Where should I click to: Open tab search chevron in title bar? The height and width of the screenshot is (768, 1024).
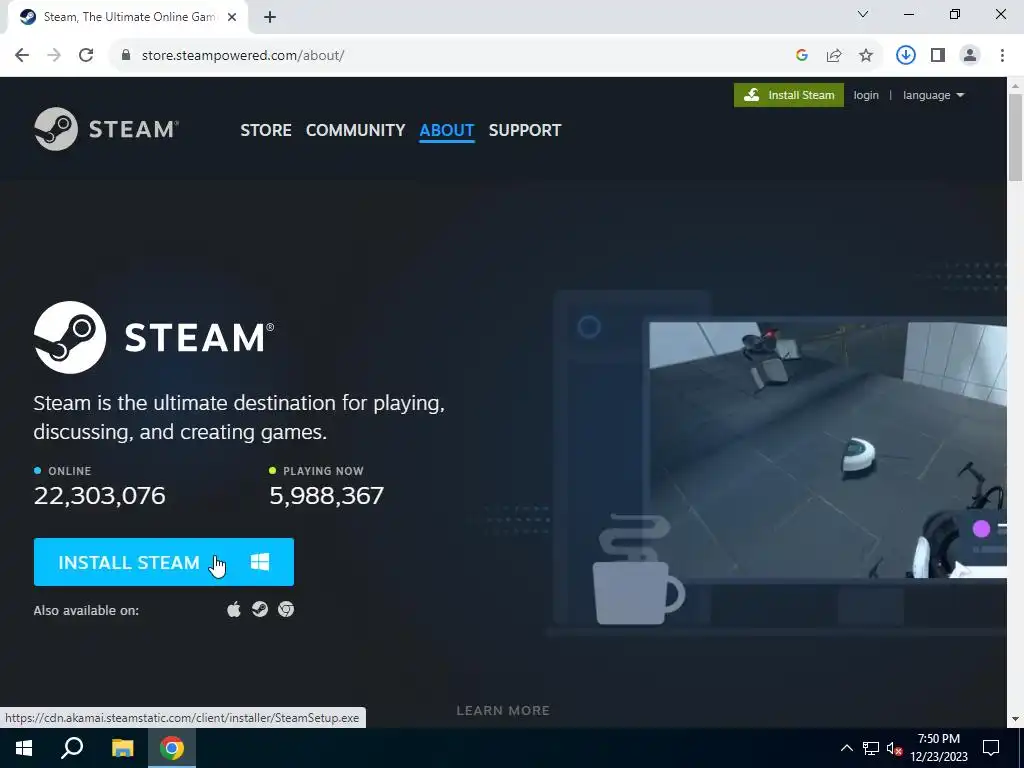[x=863, y=14]
